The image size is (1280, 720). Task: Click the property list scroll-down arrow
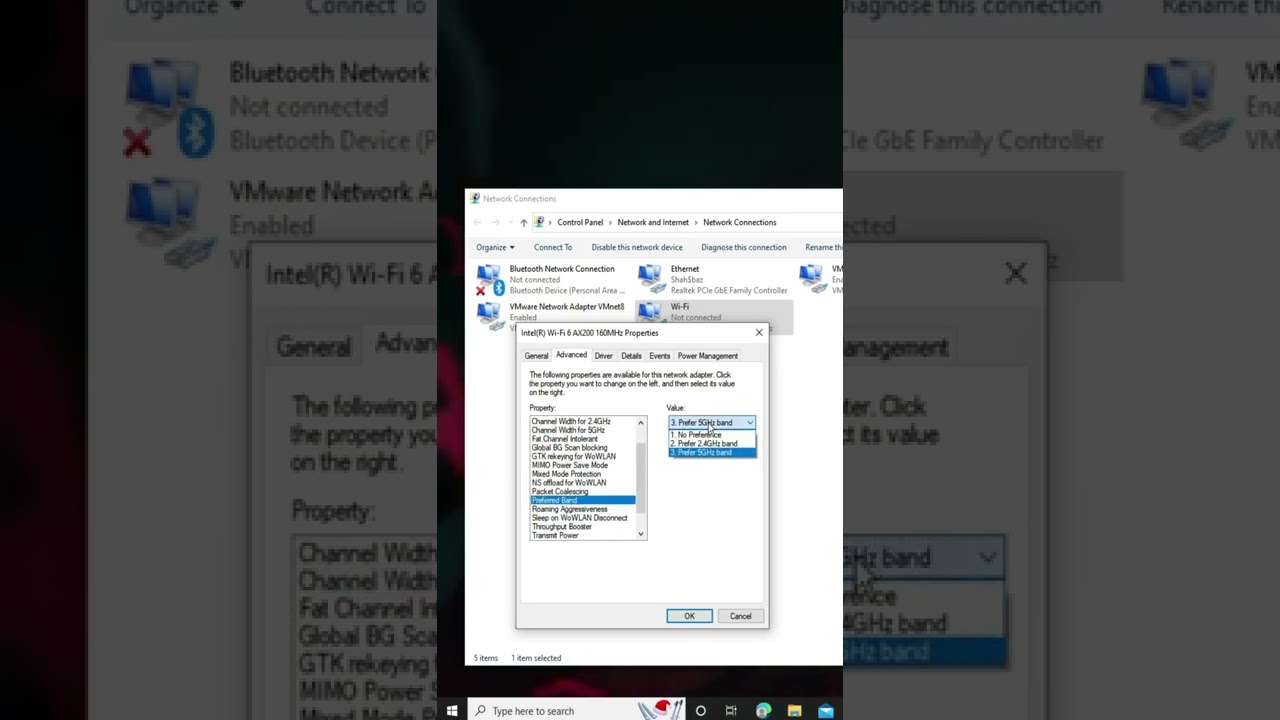tap(641, 534)
